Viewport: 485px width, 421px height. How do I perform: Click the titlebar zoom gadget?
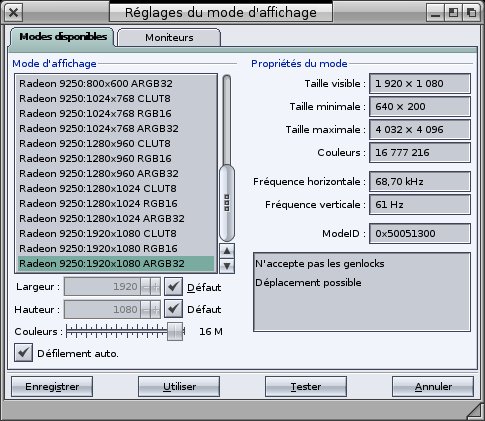click(453, 12)
